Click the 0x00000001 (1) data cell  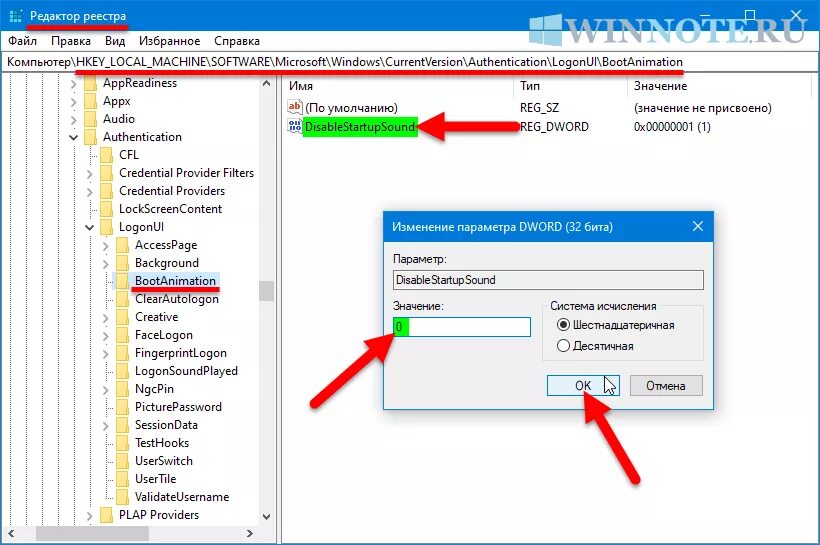(x=672, y=127)
